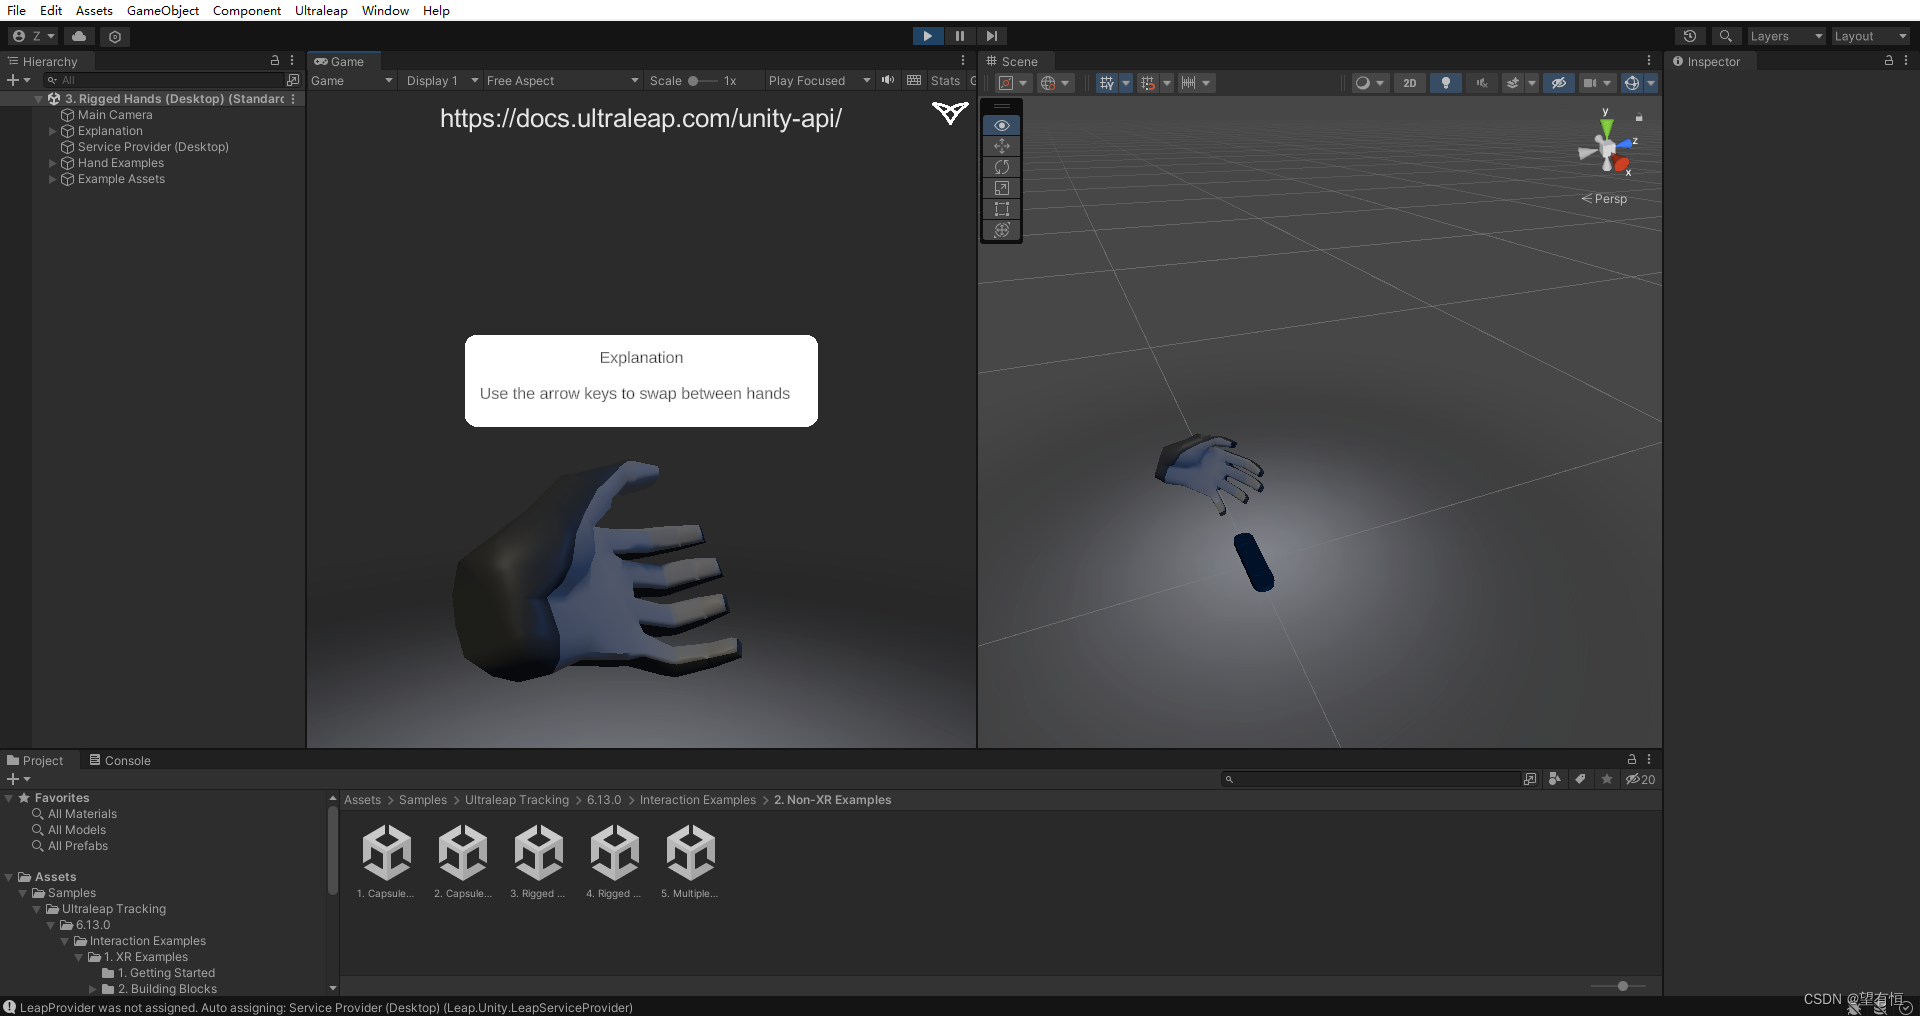Click search by type icon in Project

coord(1555,779)
